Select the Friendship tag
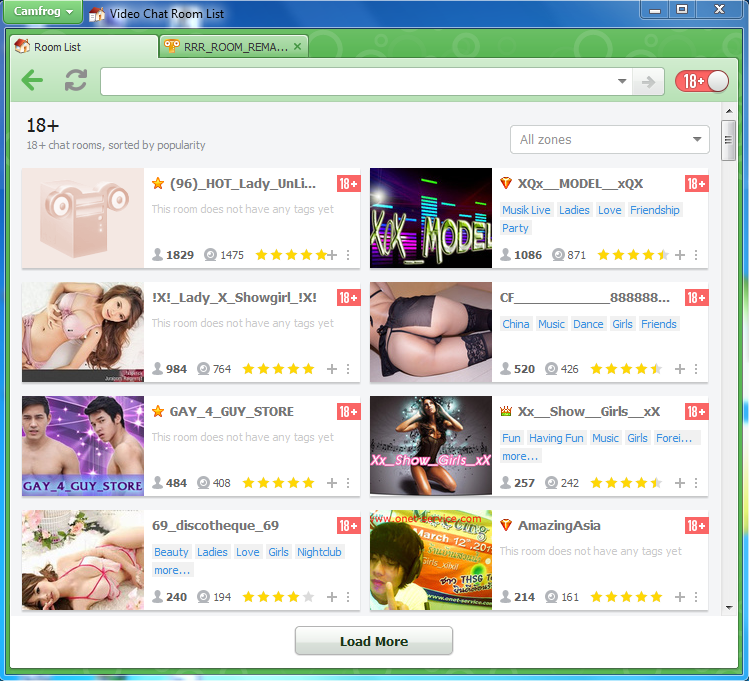This screenshot has width=749, height=681. pyautogui.click(x=654, y=210)
